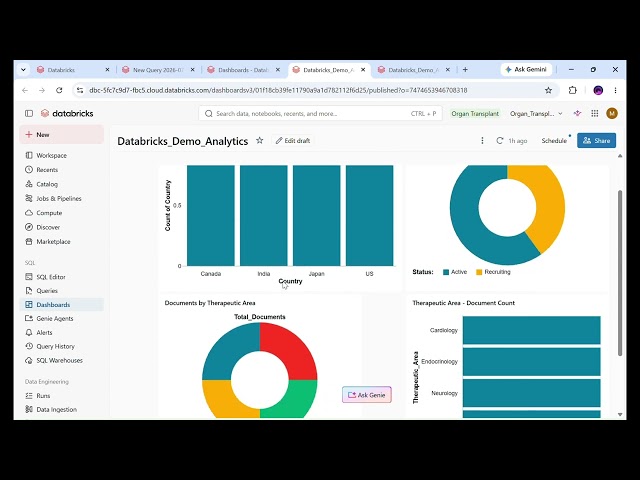
Task: Open the user profile avatar
Action: (x=612, y=113)
